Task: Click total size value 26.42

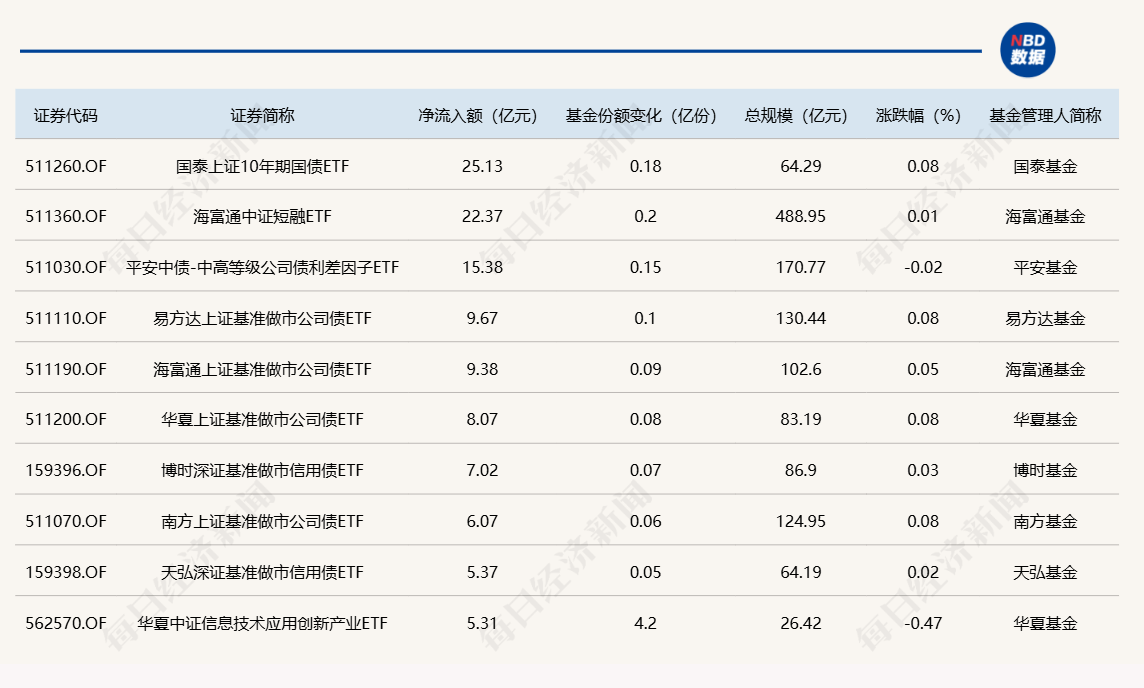Action: 800,624
